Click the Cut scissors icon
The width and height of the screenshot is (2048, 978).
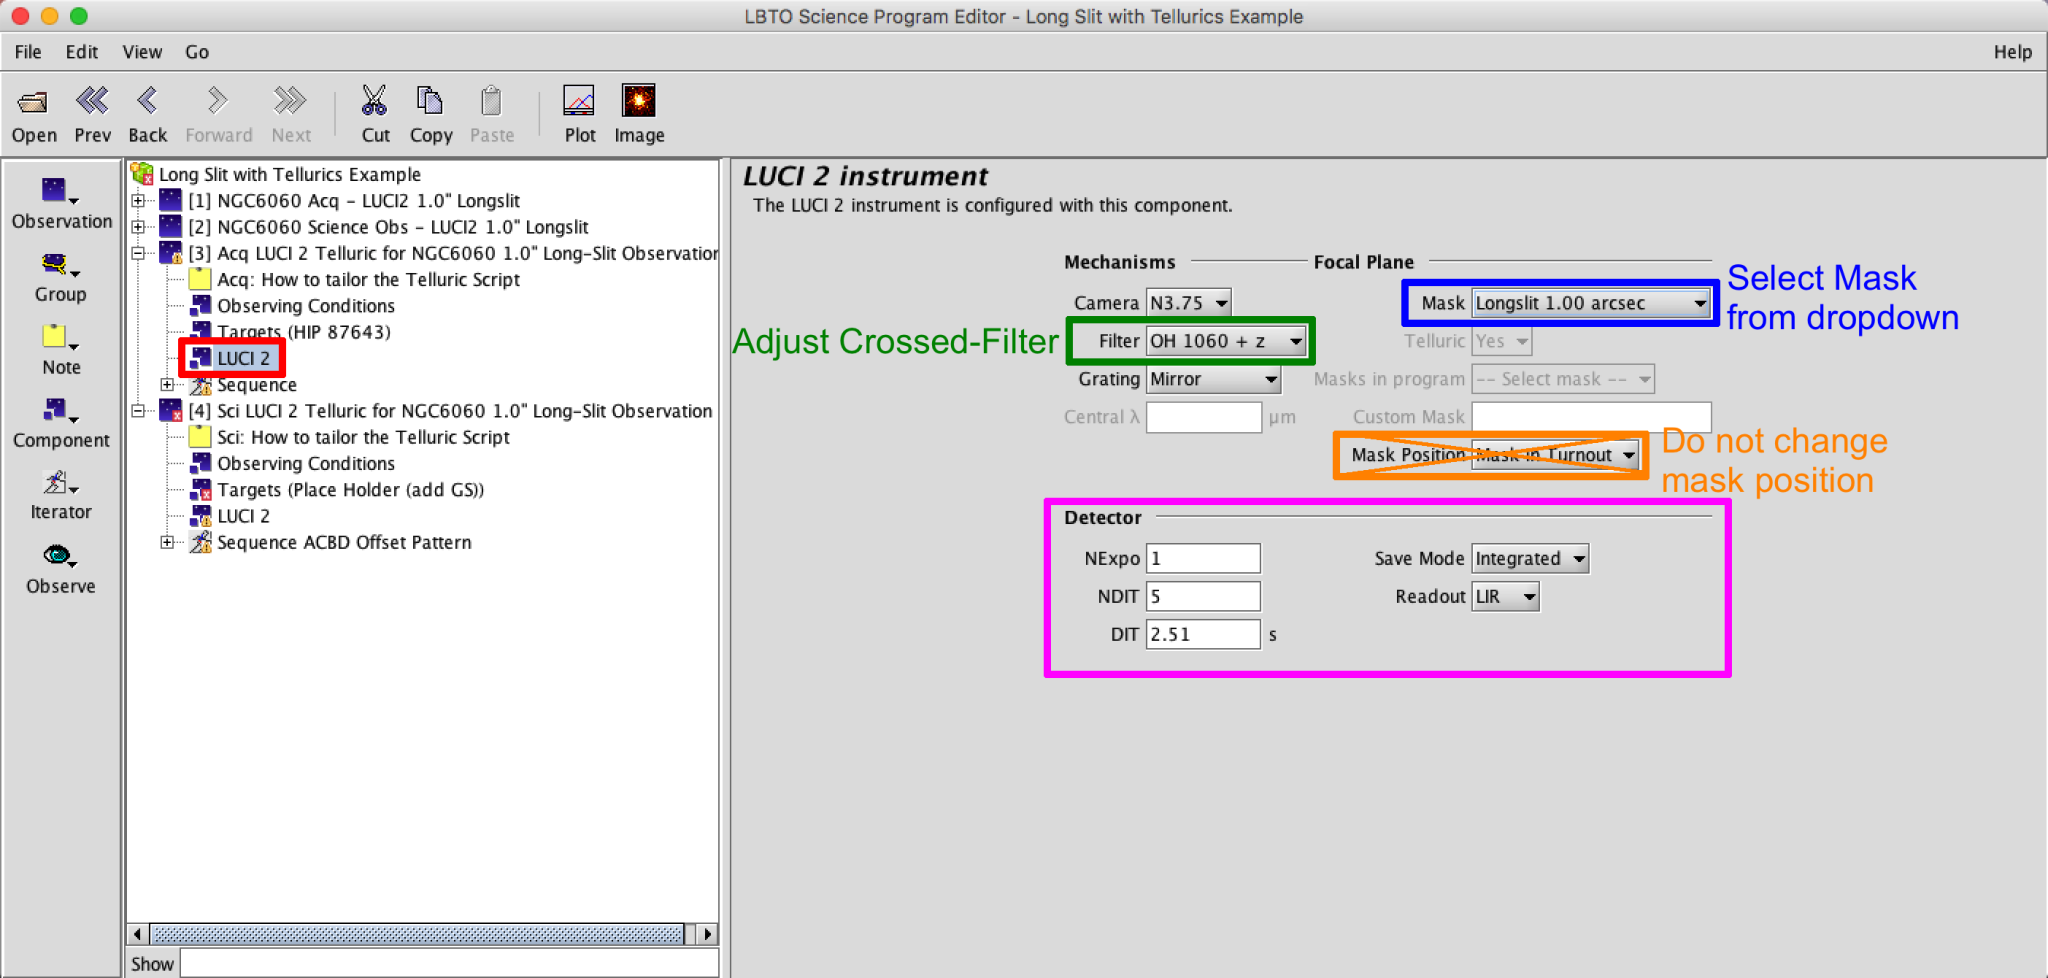pos(374,100)
